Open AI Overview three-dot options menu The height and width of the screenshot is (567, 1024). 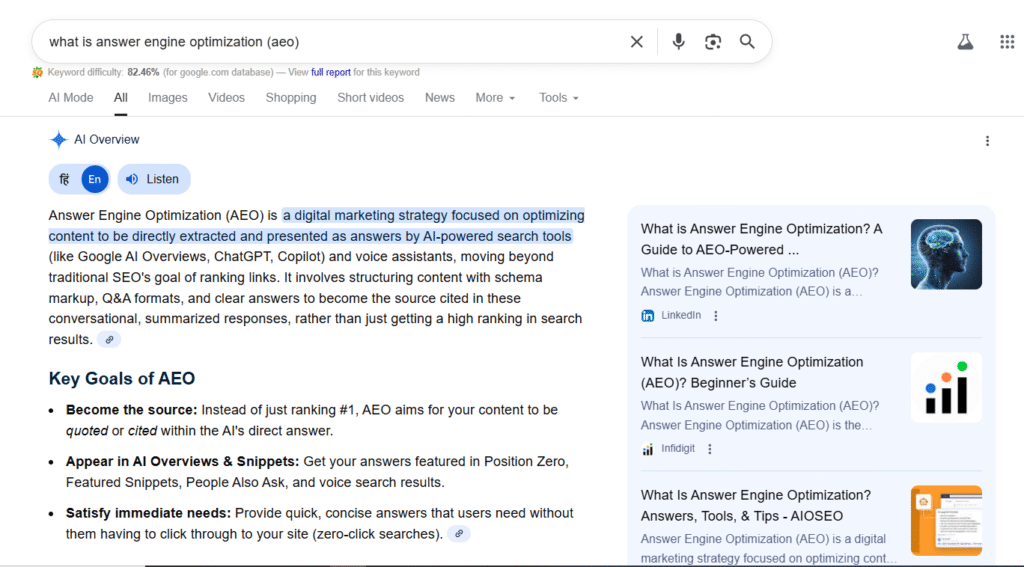coord(987,140)
